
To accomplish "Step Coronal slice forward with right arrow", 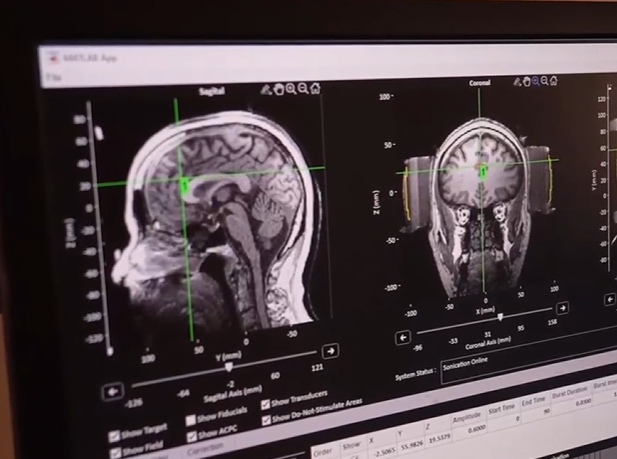I will pyautogui.click(x=563, y=308).
